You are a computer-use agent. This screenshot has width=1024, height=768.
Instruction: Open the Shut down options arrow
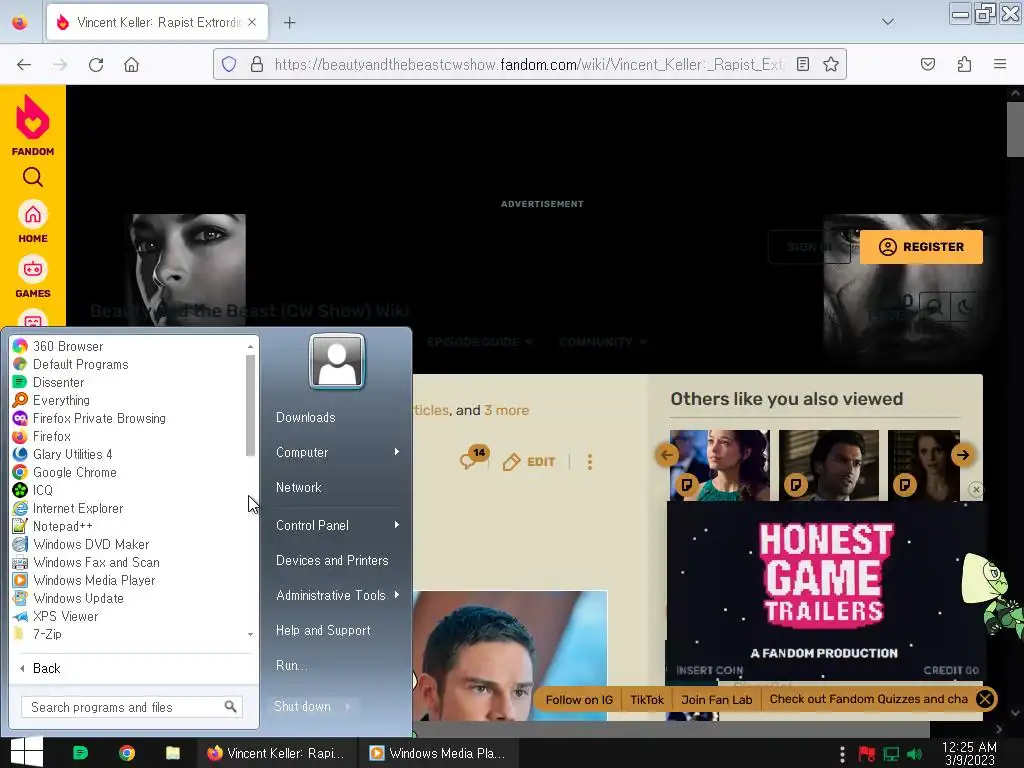[347, 707]
